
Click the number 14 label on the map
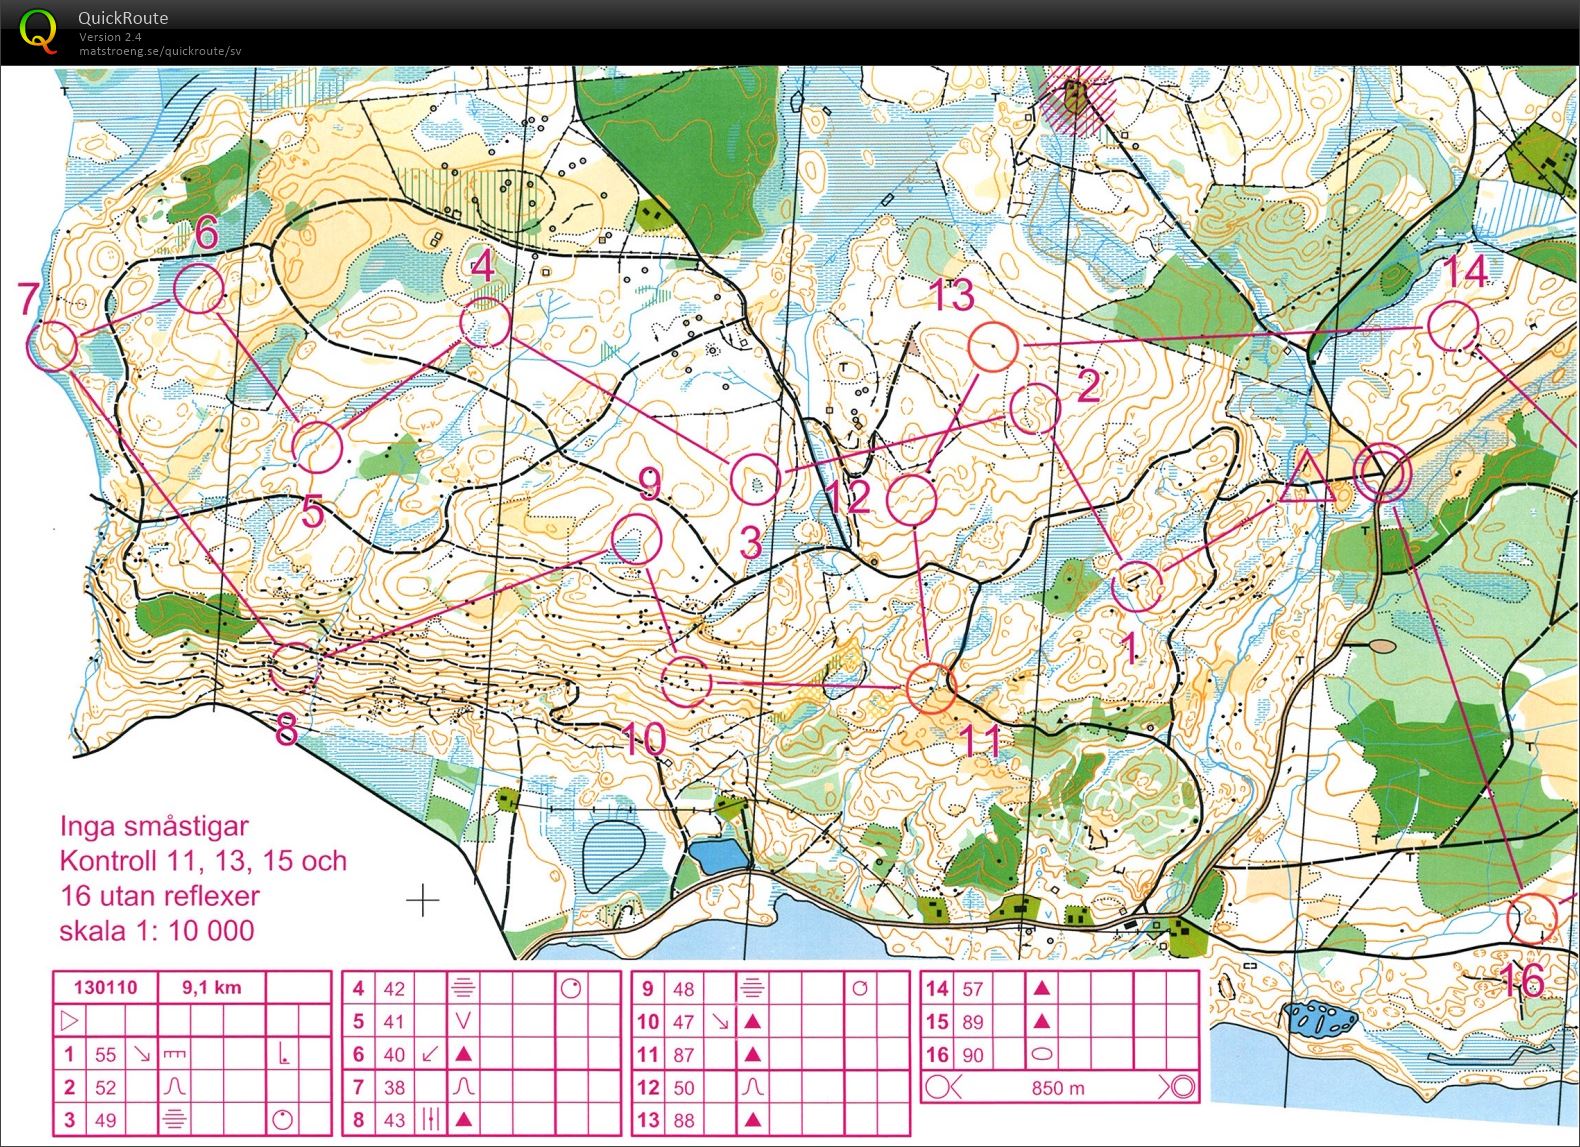point(1466,272)
